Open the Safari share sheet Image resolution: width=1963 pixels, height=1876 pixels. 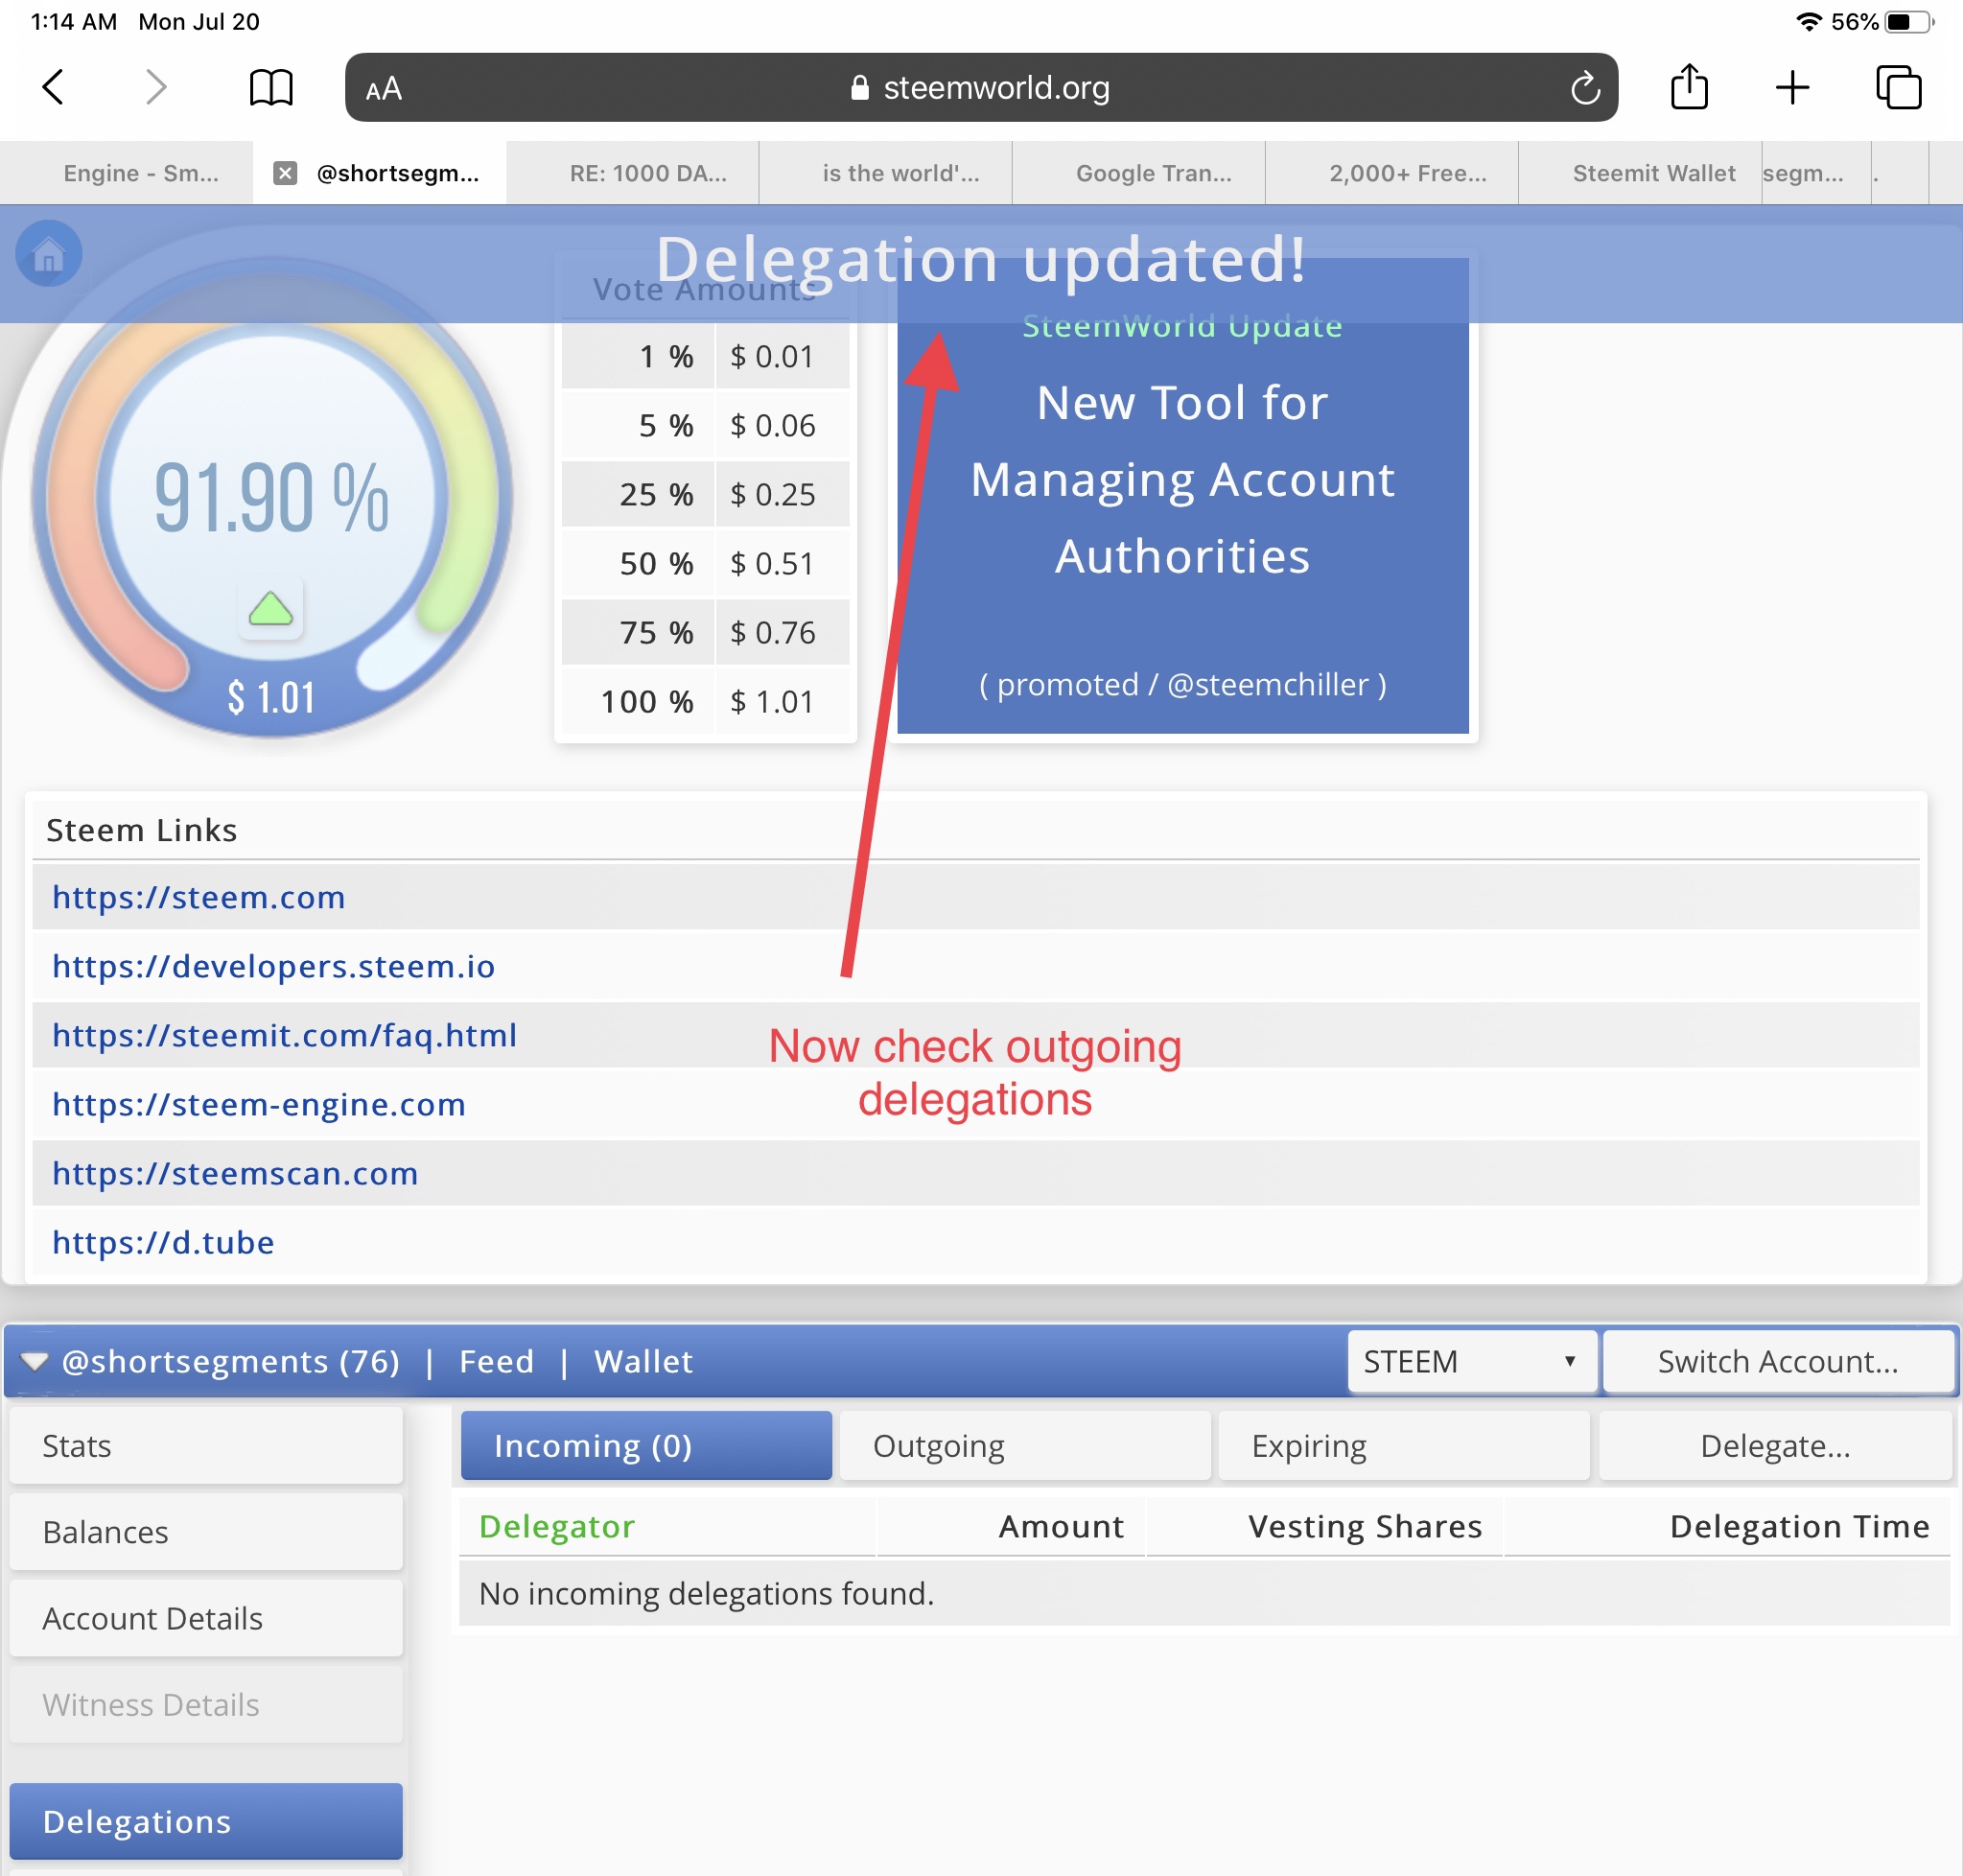[1689, 87]
